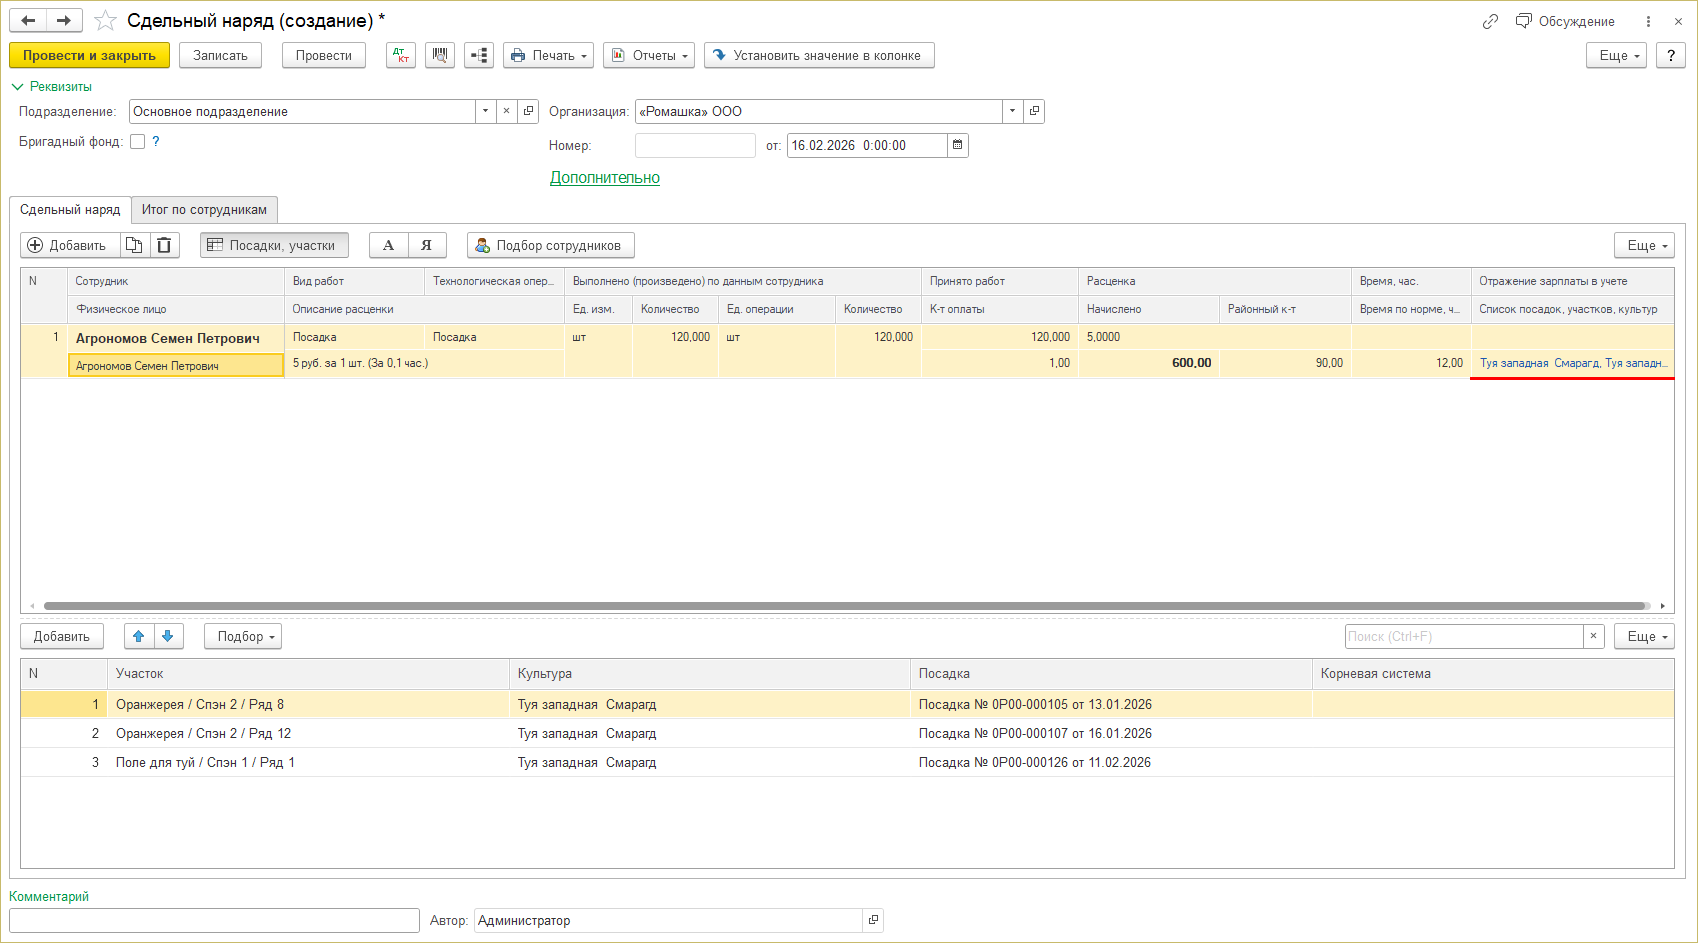Image resolution: width=1698 pixels, height=943 pixels.
Task: Delete the selected row with the trash icon
Action: point(164,245)
